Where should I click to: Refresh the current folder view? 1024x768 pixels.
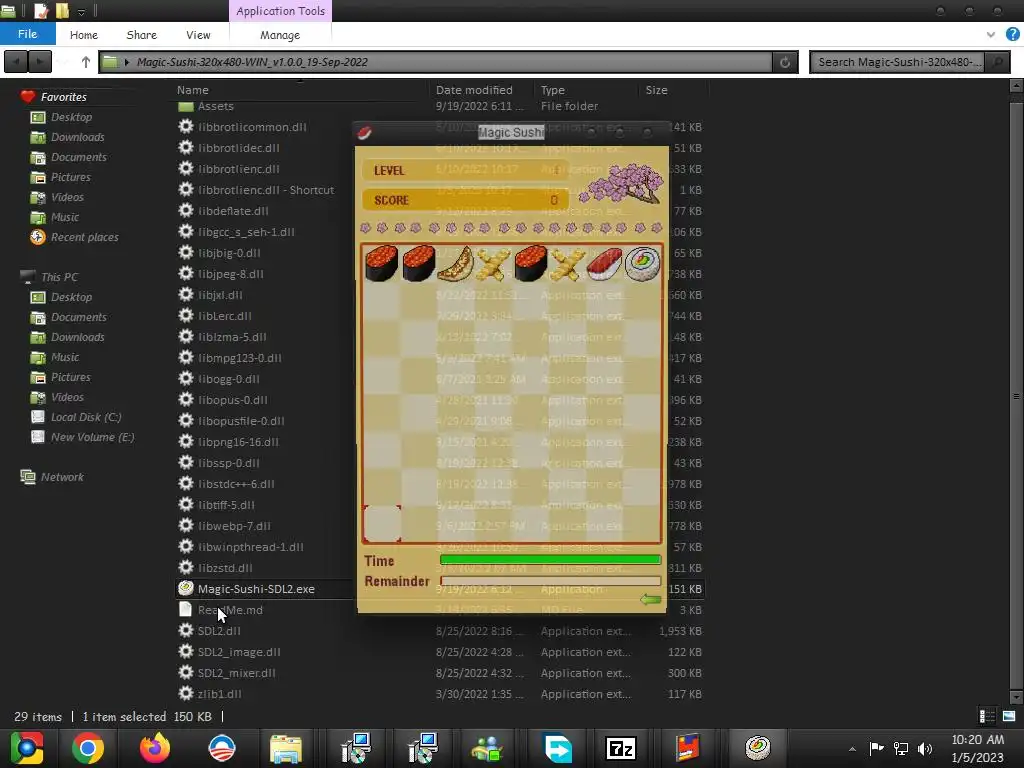point(785,62)
